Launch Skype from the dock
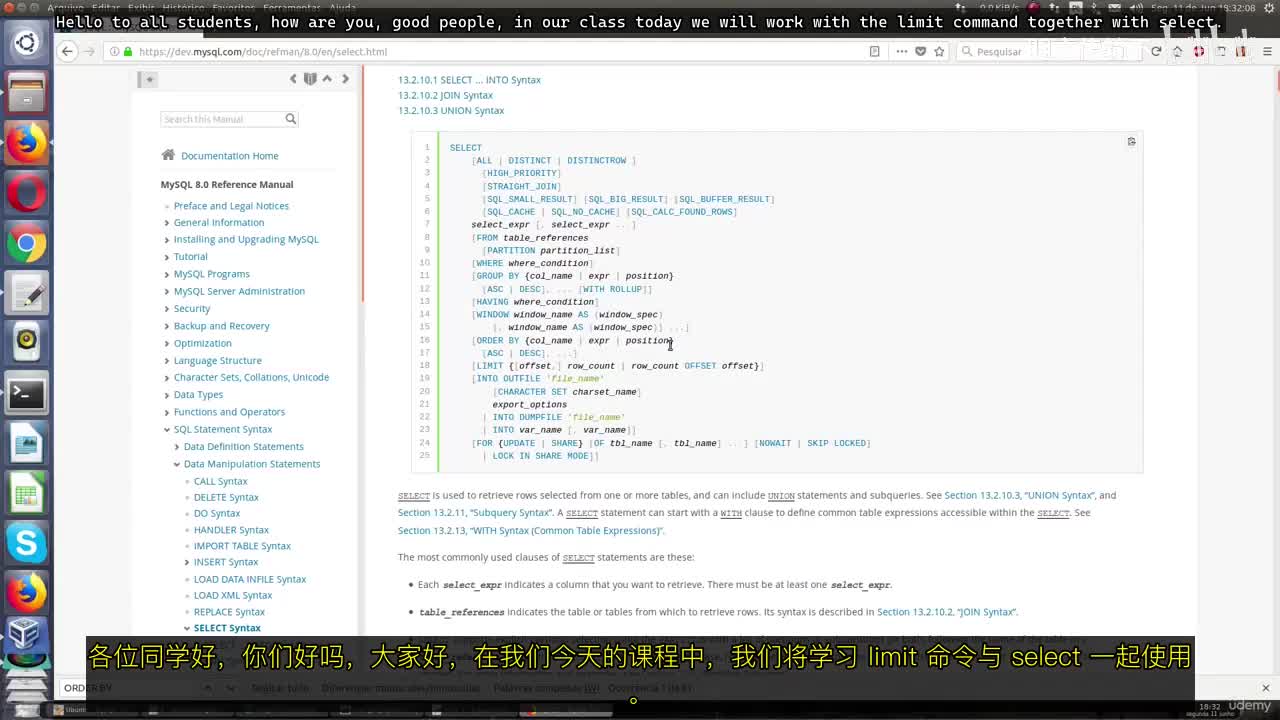1280x720 pixels. 26,543
